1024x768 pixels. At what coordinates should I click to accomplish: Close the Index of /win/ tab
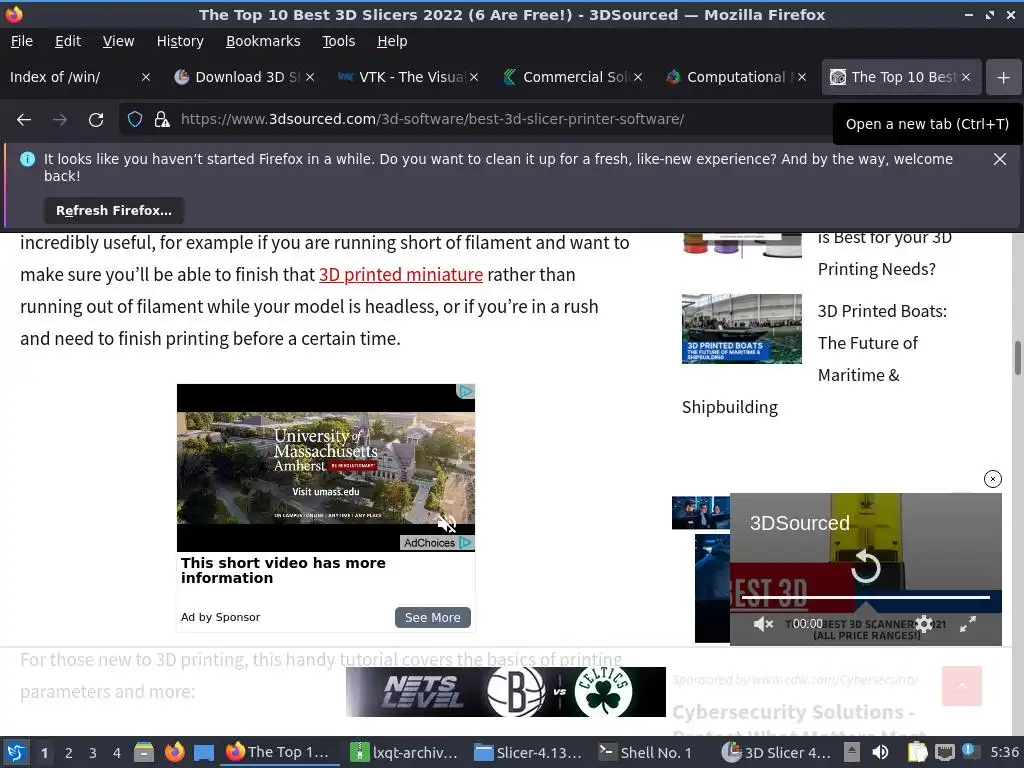pos(146,77)
